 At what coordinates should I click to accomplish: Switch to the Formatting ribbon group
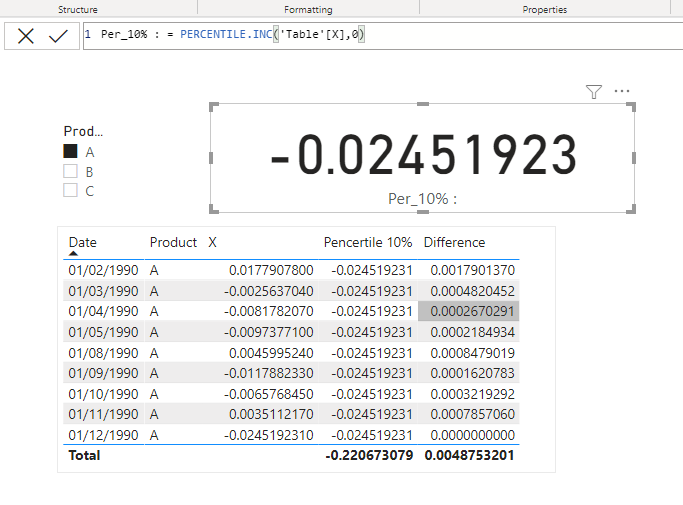tap(308, 10)
